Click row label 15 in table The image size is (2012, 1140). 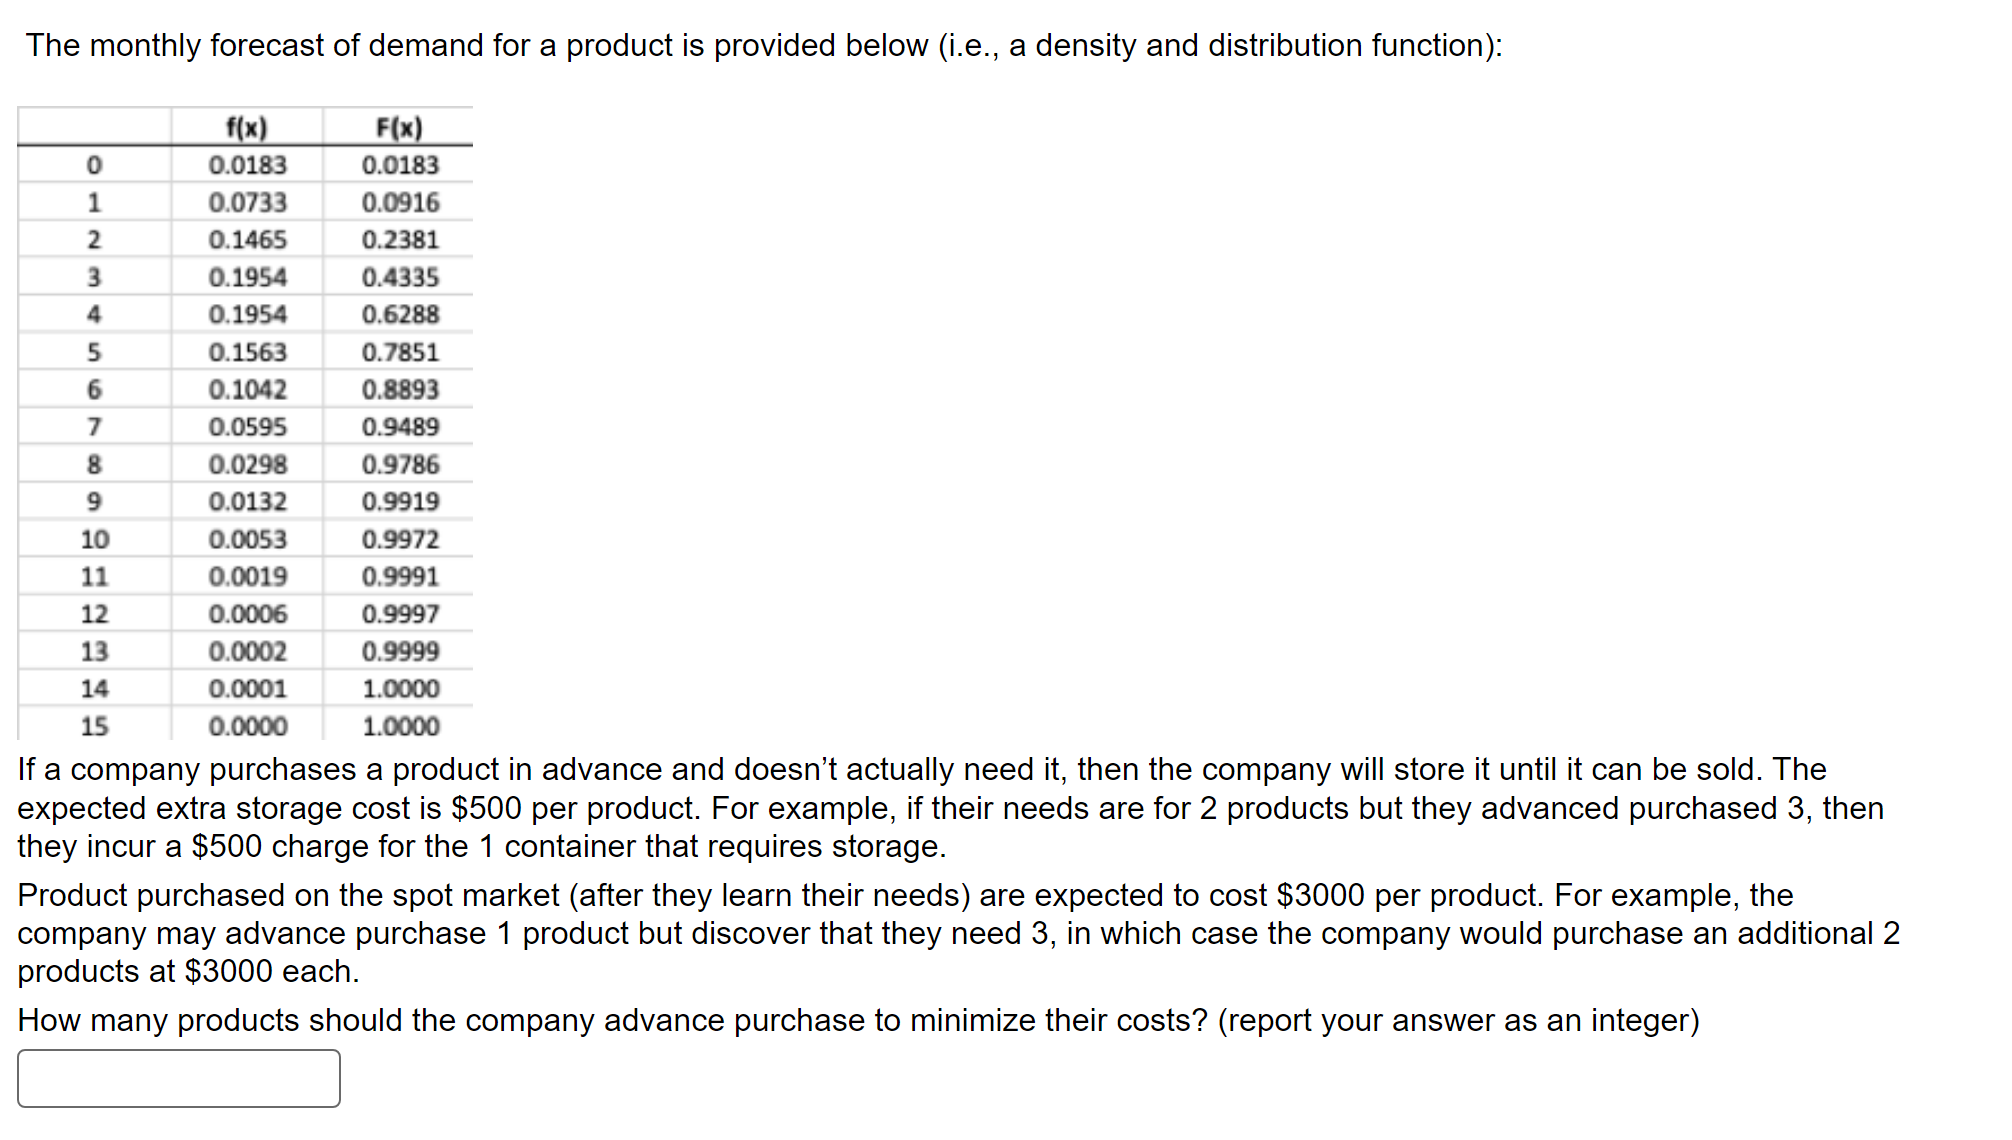tap(94, 727)
